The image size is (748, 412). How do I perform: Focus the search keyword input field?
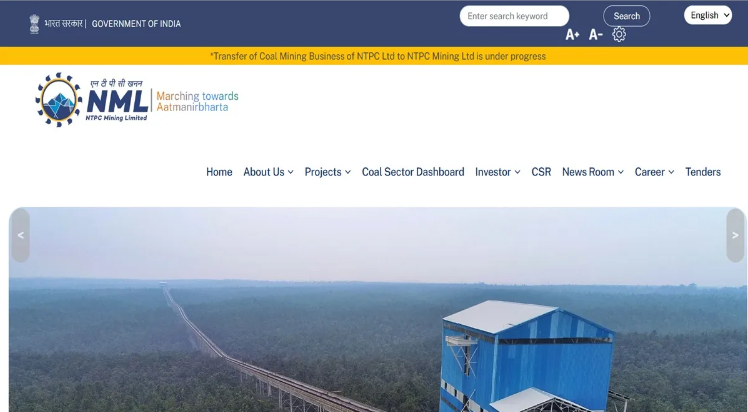[514, 16]
